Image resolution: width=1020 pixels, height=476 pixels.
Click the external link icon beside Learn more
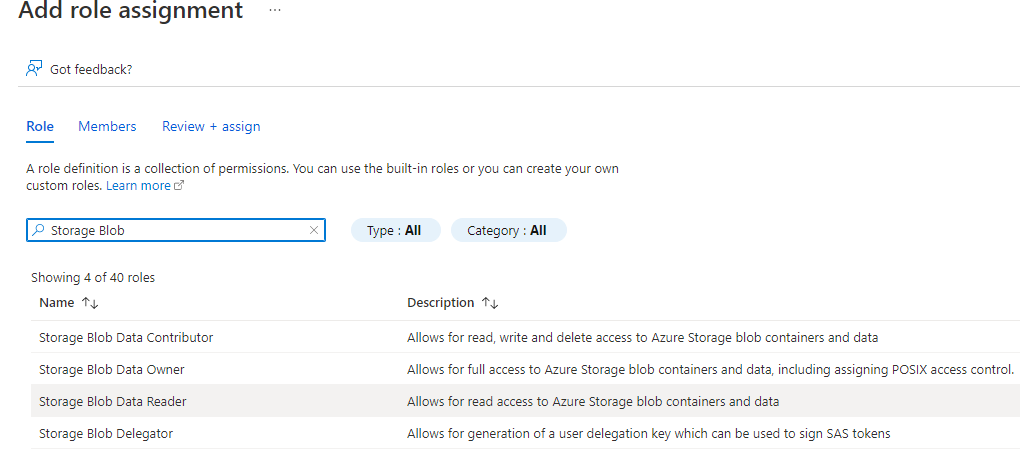click(x=180, y=186)
